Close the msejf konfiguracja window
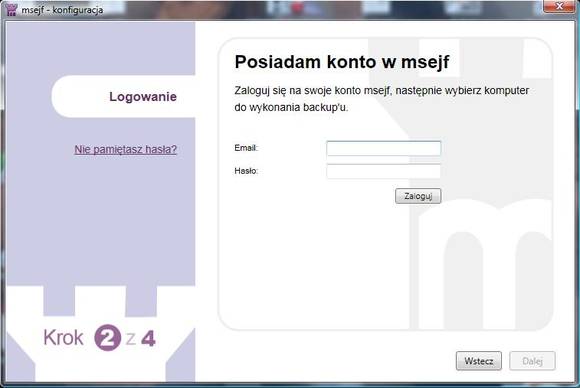Viewport: 580px width, 388px height. point(559,6)
